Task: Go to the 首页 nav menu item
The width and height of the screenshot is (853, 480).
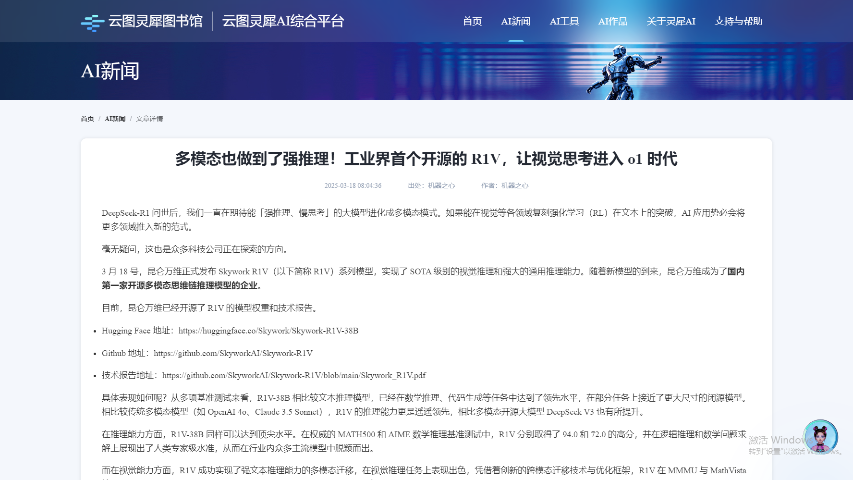Action: tap(472, 21)
